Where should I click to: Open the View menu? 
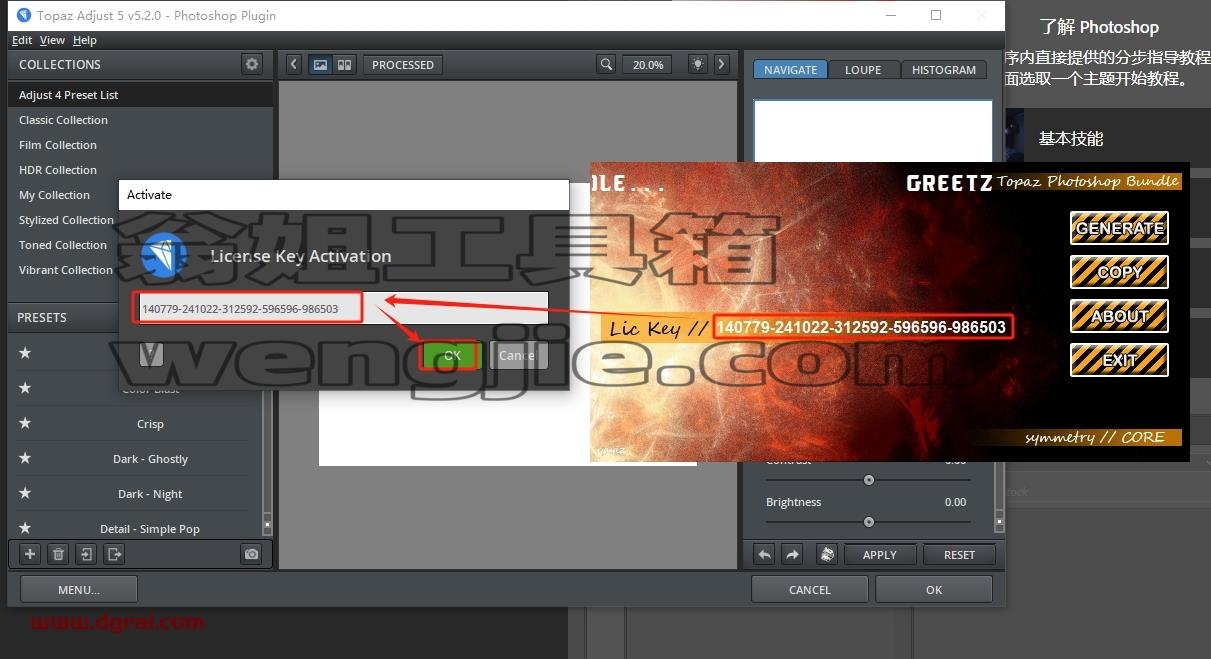[52, 40]
